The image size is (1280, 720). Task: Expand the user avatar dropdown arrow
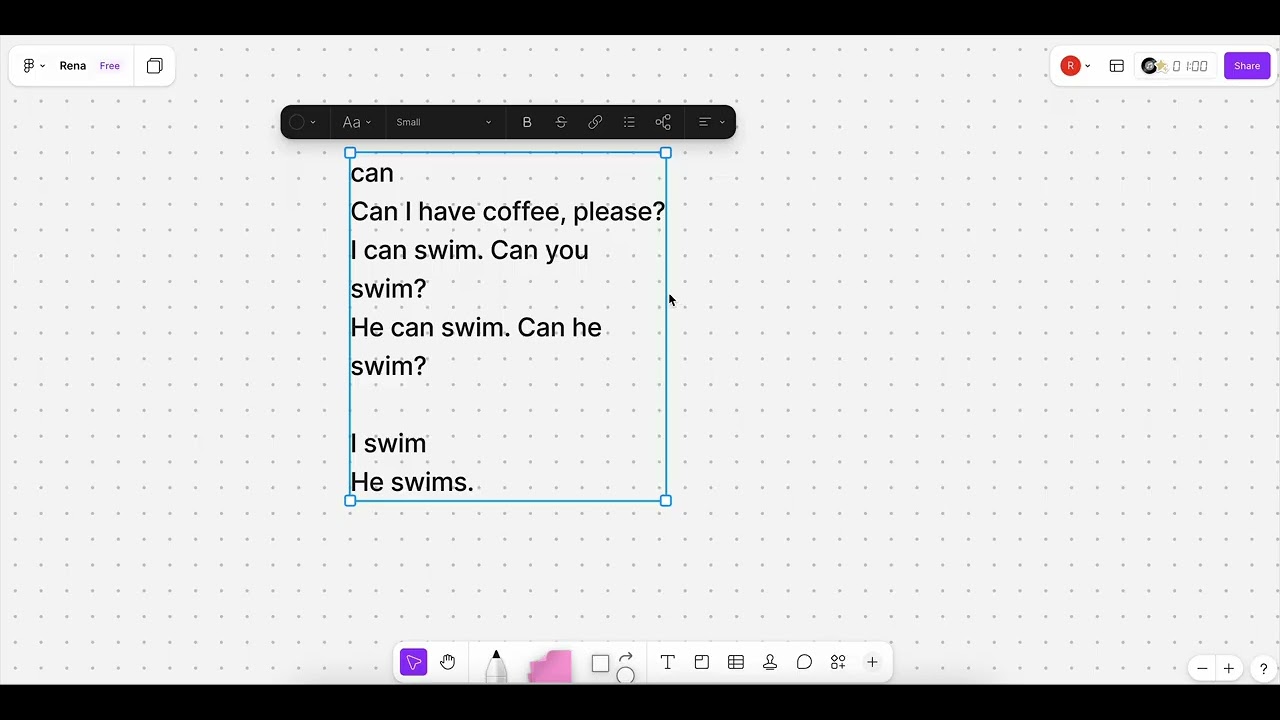[x=1087, y=66]
